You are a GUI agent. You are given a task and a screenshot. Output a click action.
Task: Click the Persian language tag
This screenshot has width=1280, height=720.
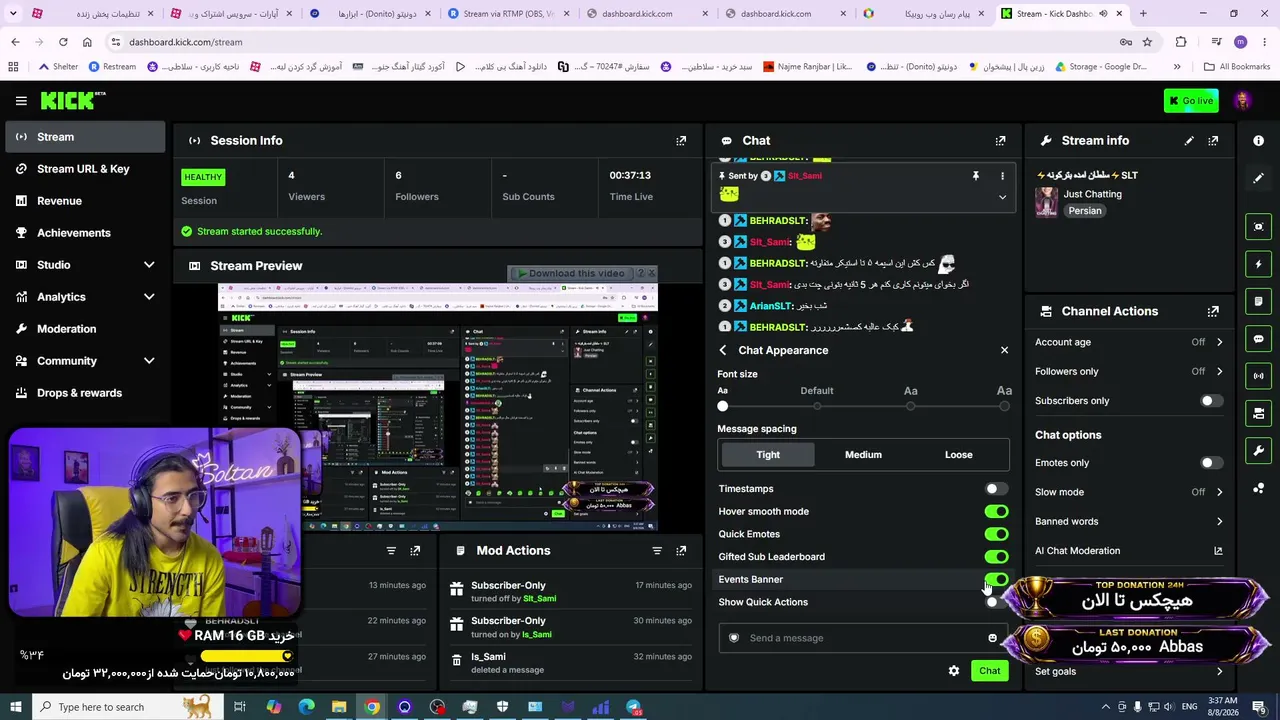(1085, 211)
